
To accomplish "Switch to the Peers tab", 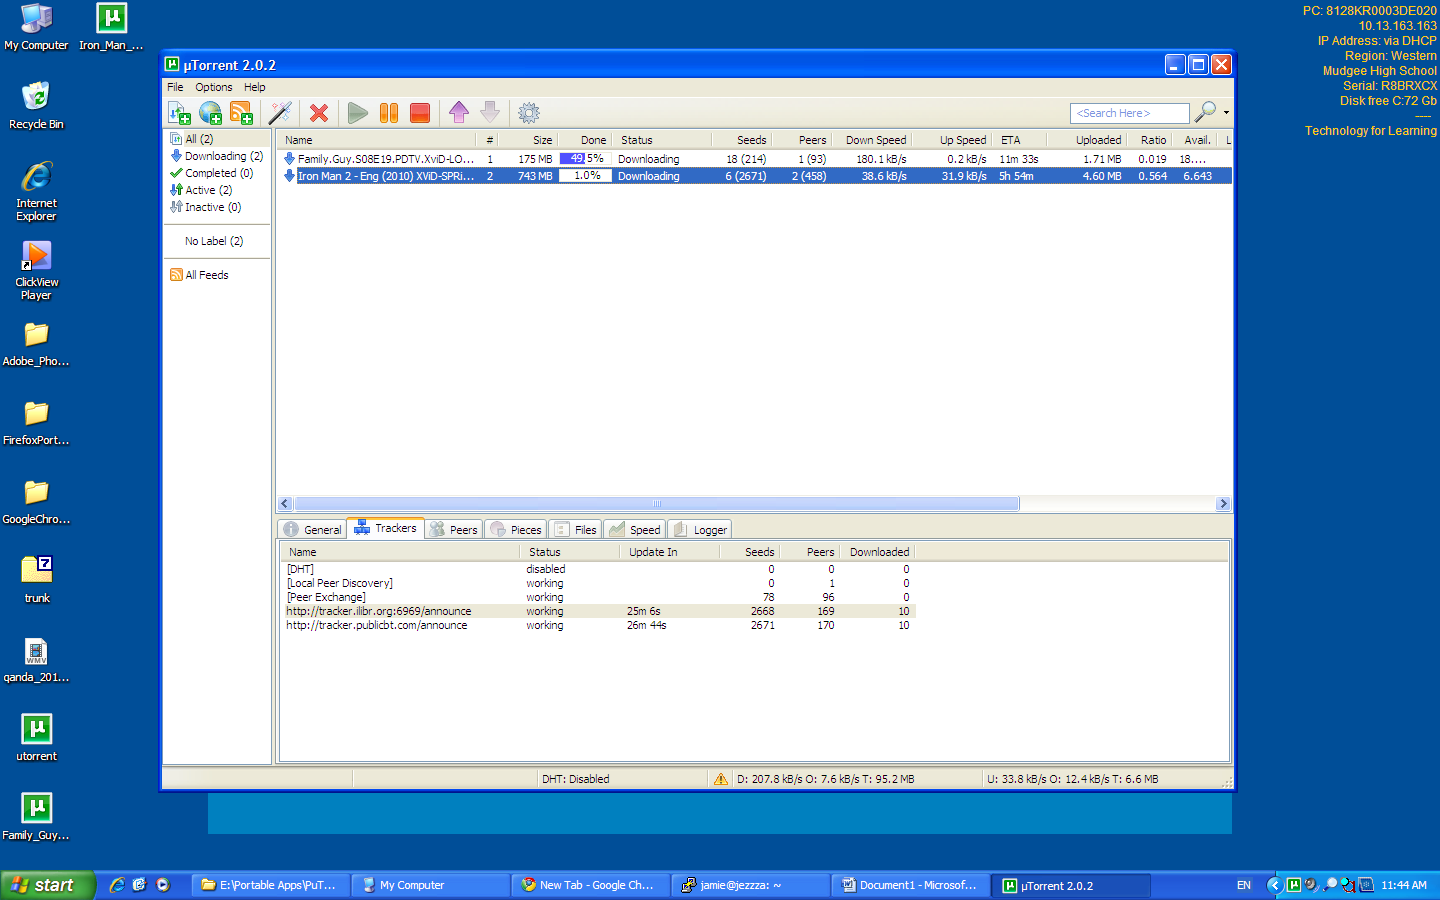I will click(454, 530).
